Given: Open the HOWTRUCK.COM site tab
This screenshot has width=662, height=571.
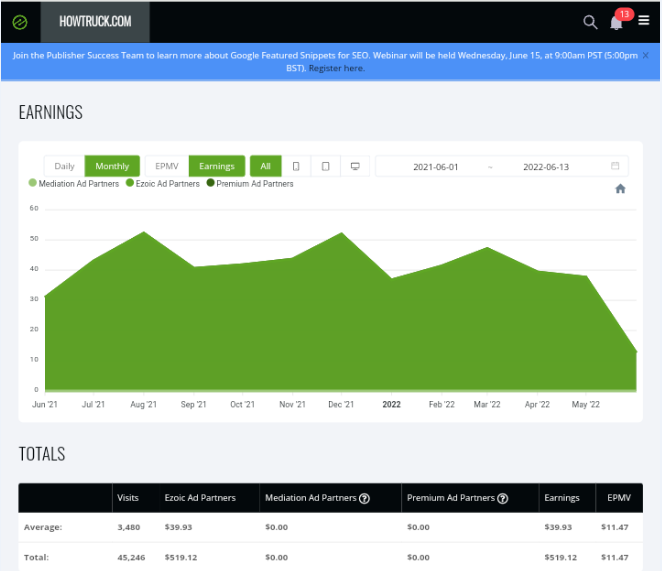Looking at the screenshot, I should click(x=95, y=22).
